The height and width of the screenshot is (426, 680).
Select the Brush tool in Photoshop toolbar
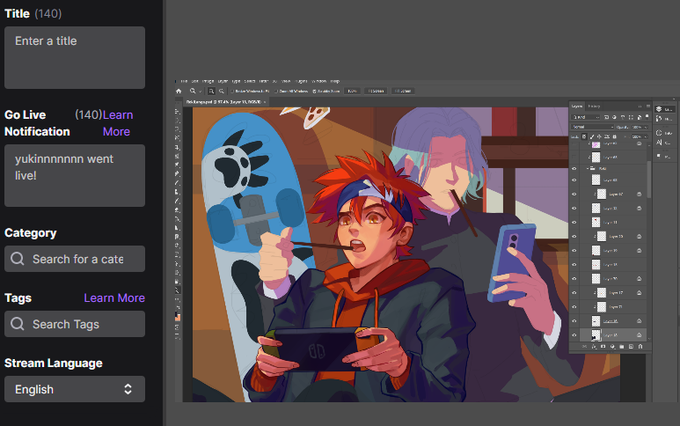177,183
